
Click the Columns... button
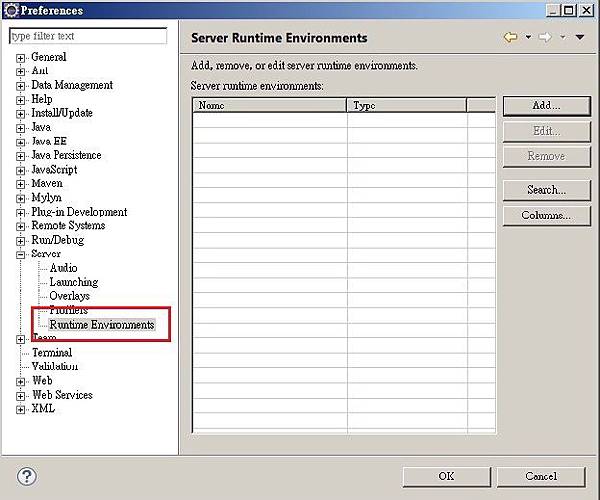(546, 216)
